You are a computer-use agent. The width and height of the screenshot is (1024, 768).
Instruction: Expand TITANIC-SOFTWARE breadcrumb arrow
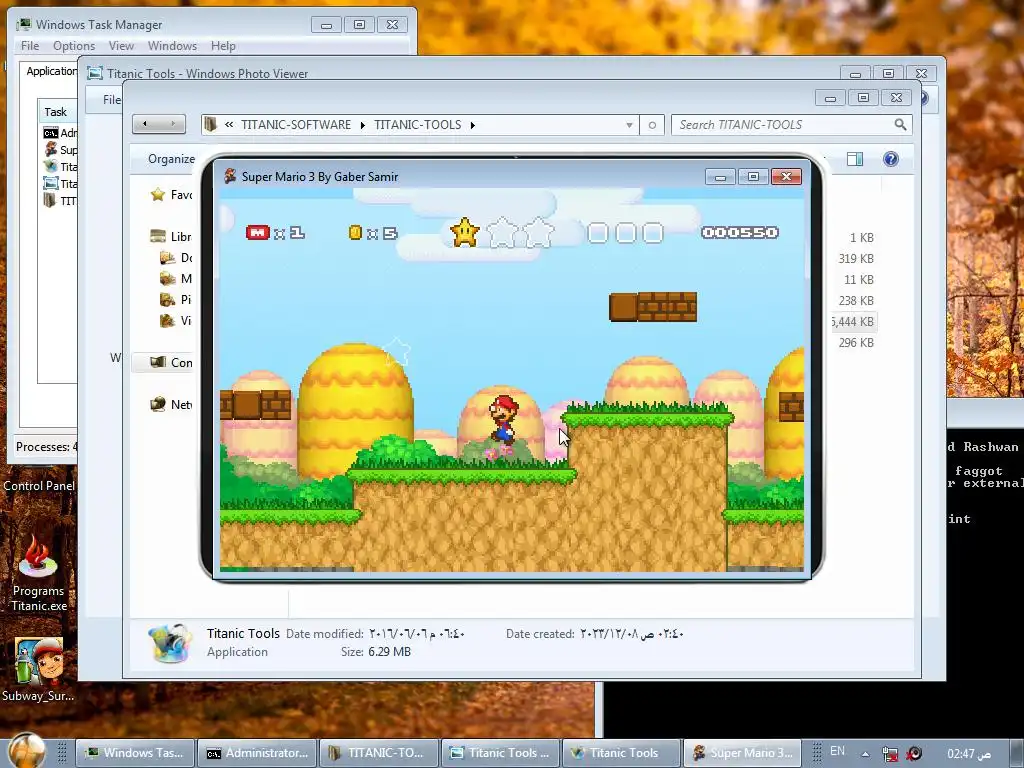(362, 125)
